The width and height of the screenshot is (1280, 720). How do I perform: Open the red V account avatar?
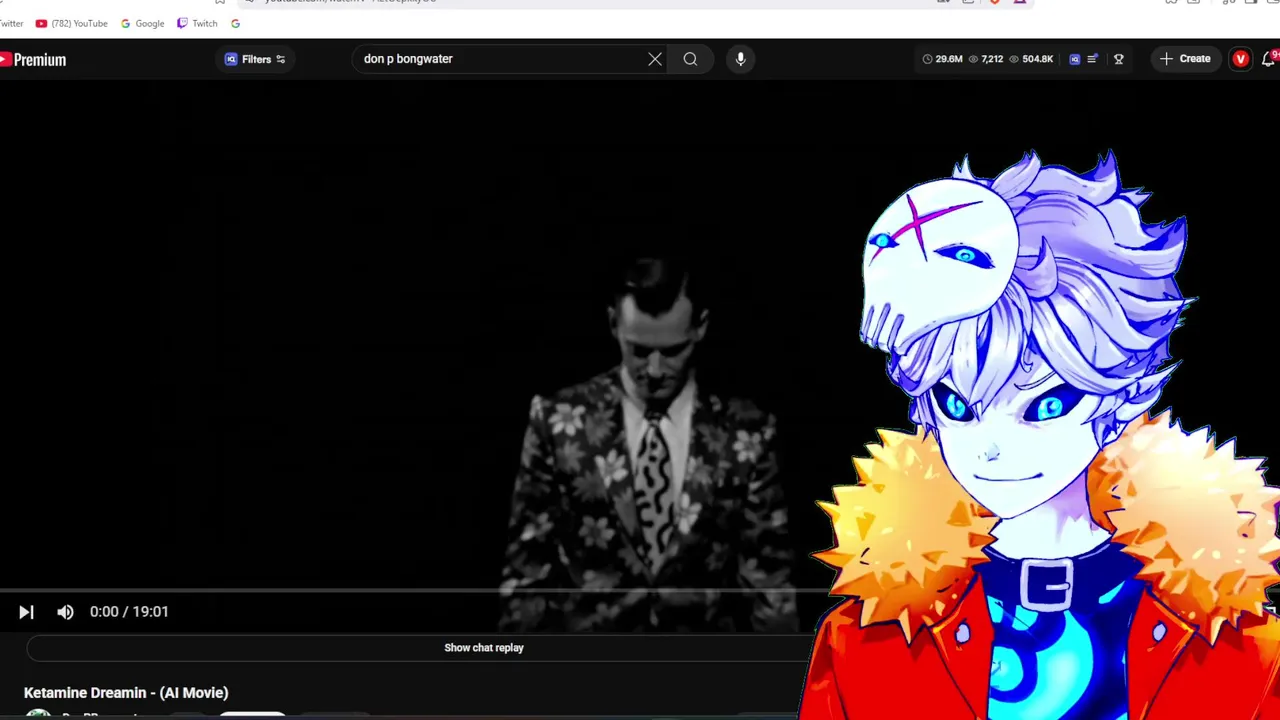pos(1240,59)
